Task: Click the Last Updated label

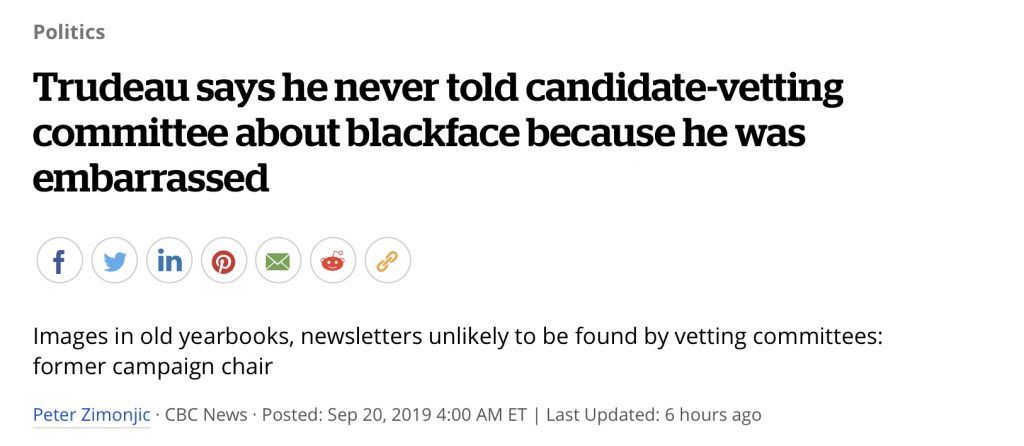Action: (x=603, y=415)
